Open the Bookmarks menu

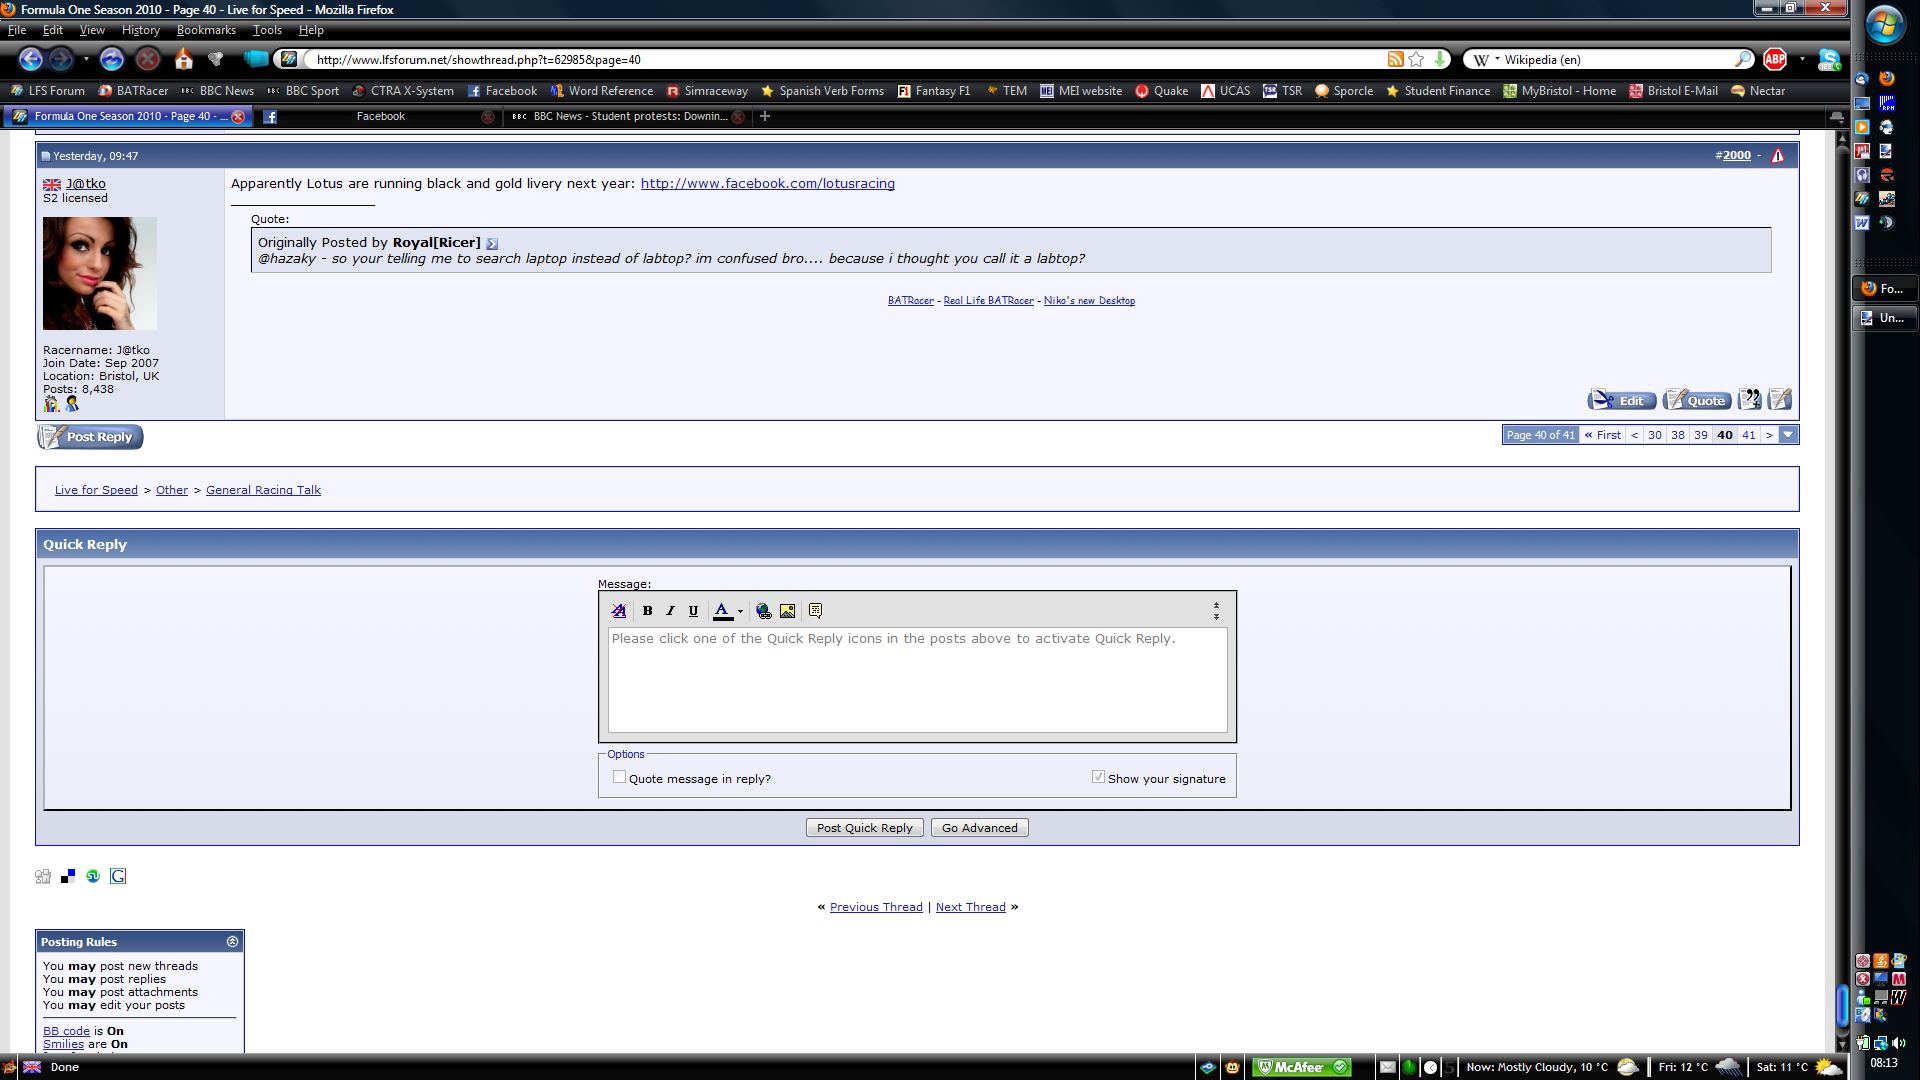coord(206,30)
